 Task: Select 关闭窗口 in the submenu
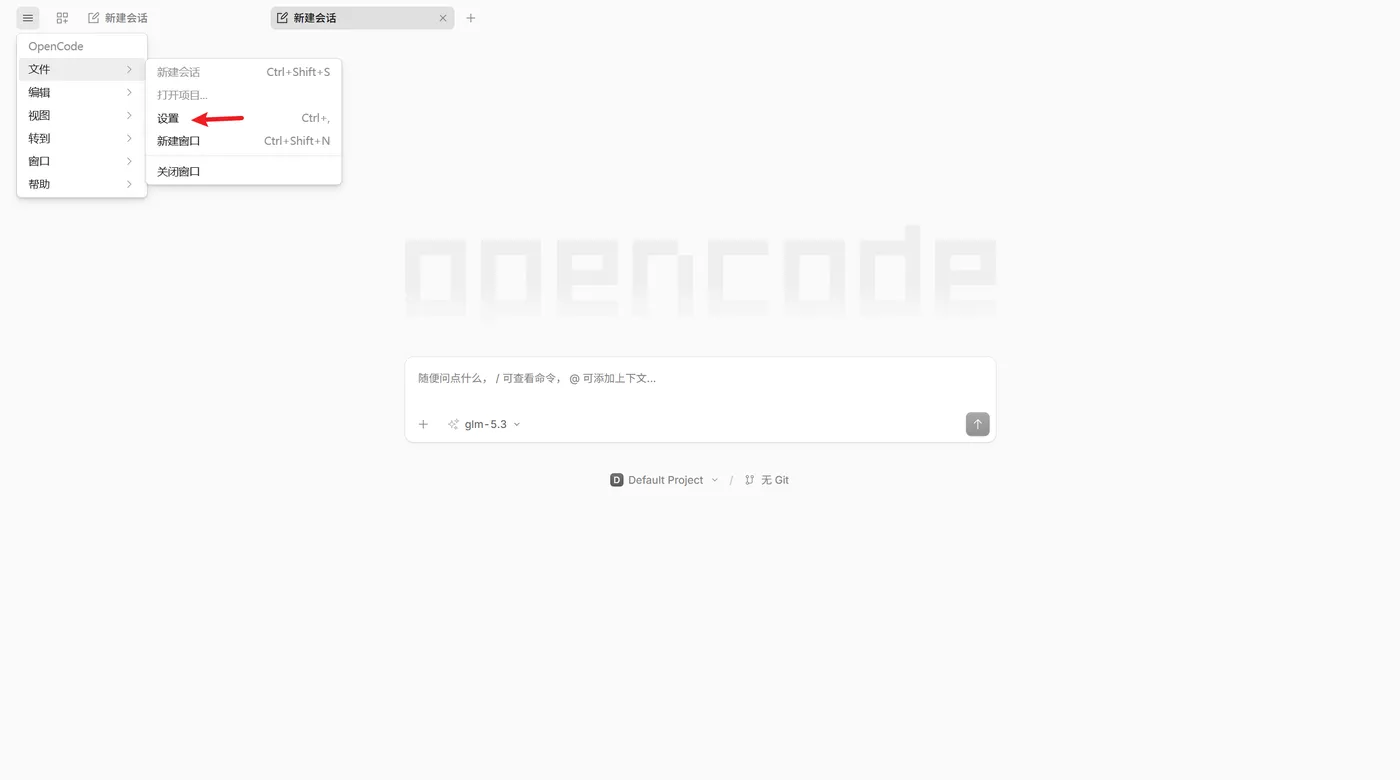point(244,171)
